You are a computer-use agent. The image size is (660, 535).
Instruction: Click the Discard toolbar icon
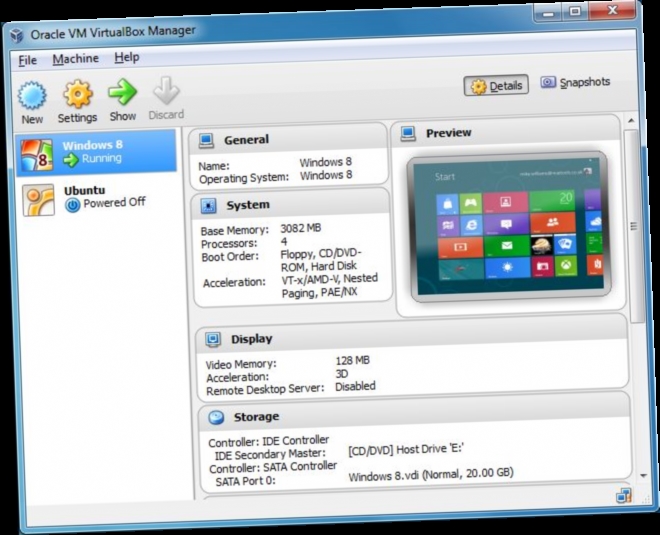click(166, 90)
